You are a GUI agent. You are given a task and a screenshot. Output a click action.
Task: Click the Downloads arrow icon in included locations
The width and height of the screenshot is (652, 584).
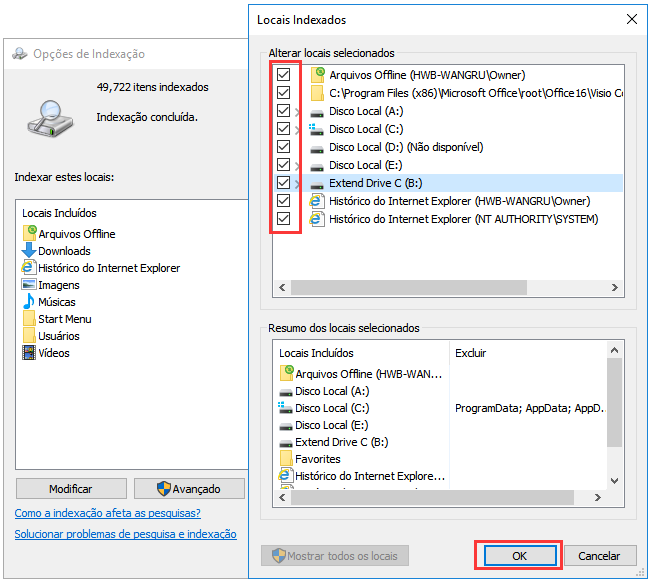29,251
